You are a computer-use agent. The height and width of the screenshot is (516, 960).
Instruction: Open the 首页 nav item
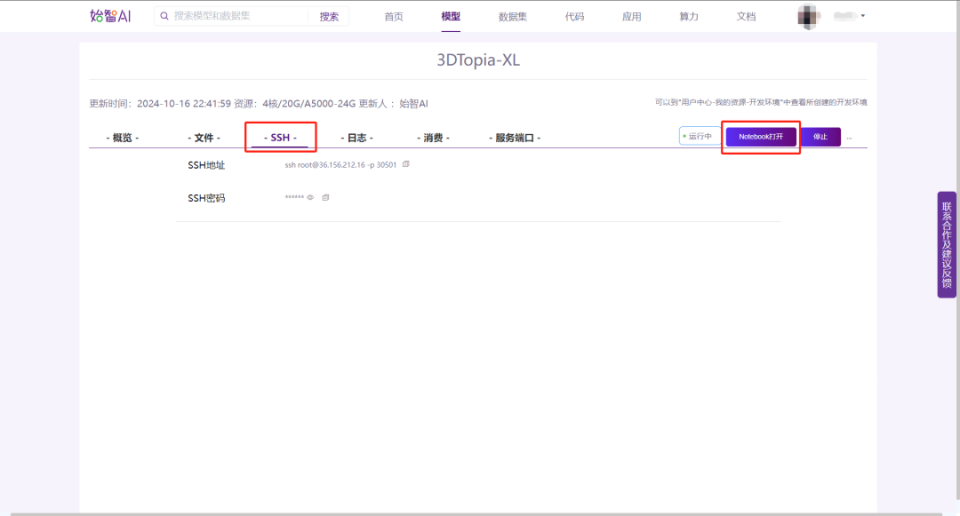coord(394,17)
